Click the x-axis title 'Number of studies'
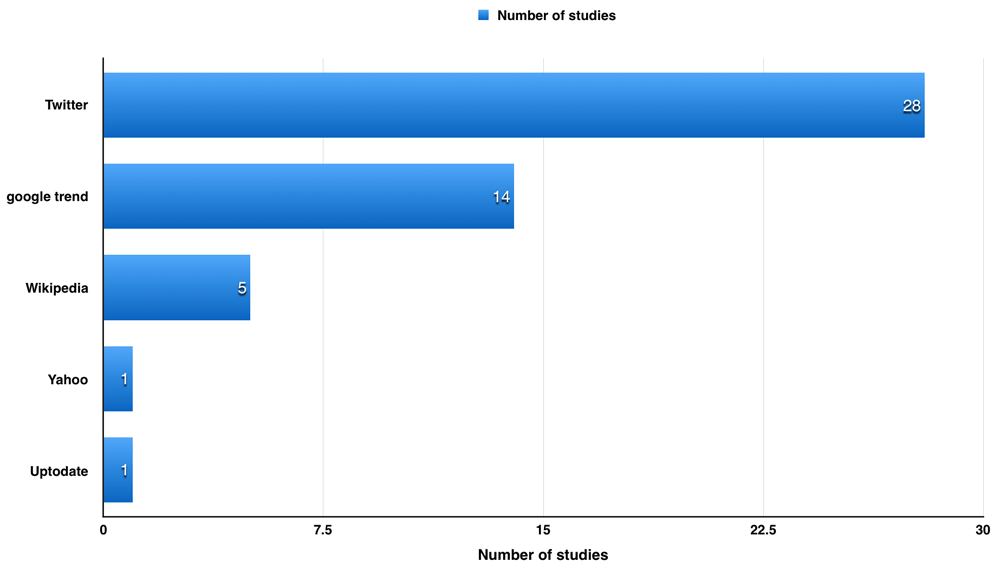This screenshot has width=1000, height=568. [543, 555]
